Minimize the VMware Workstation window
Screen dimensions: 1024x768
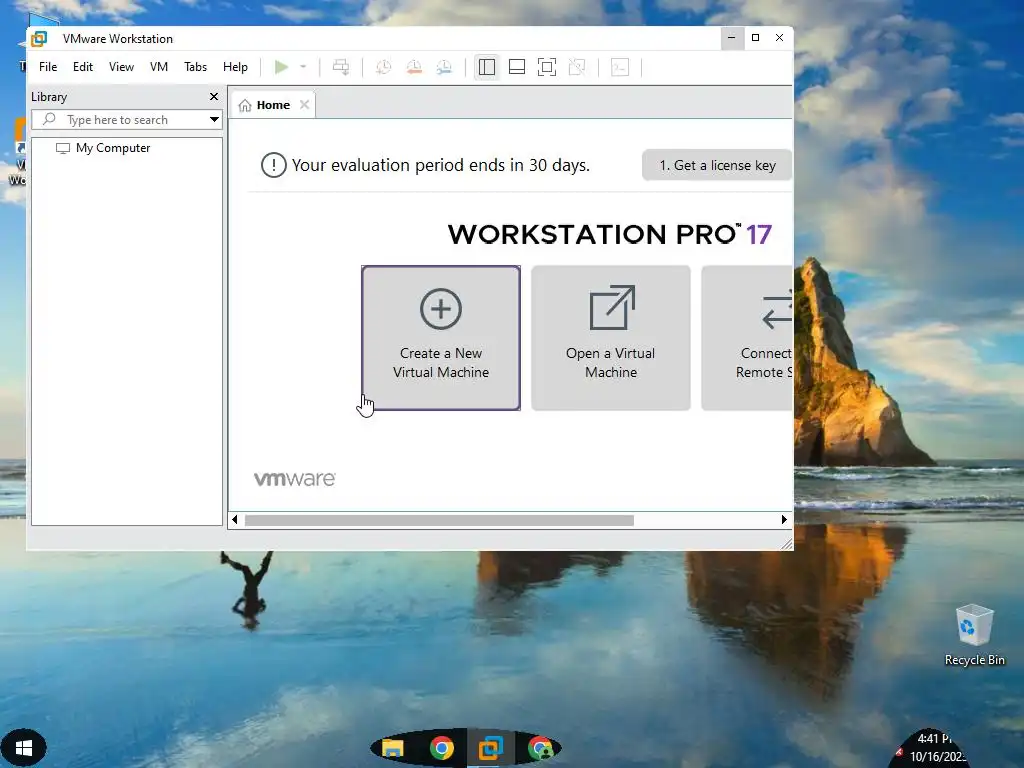[731, 38]
